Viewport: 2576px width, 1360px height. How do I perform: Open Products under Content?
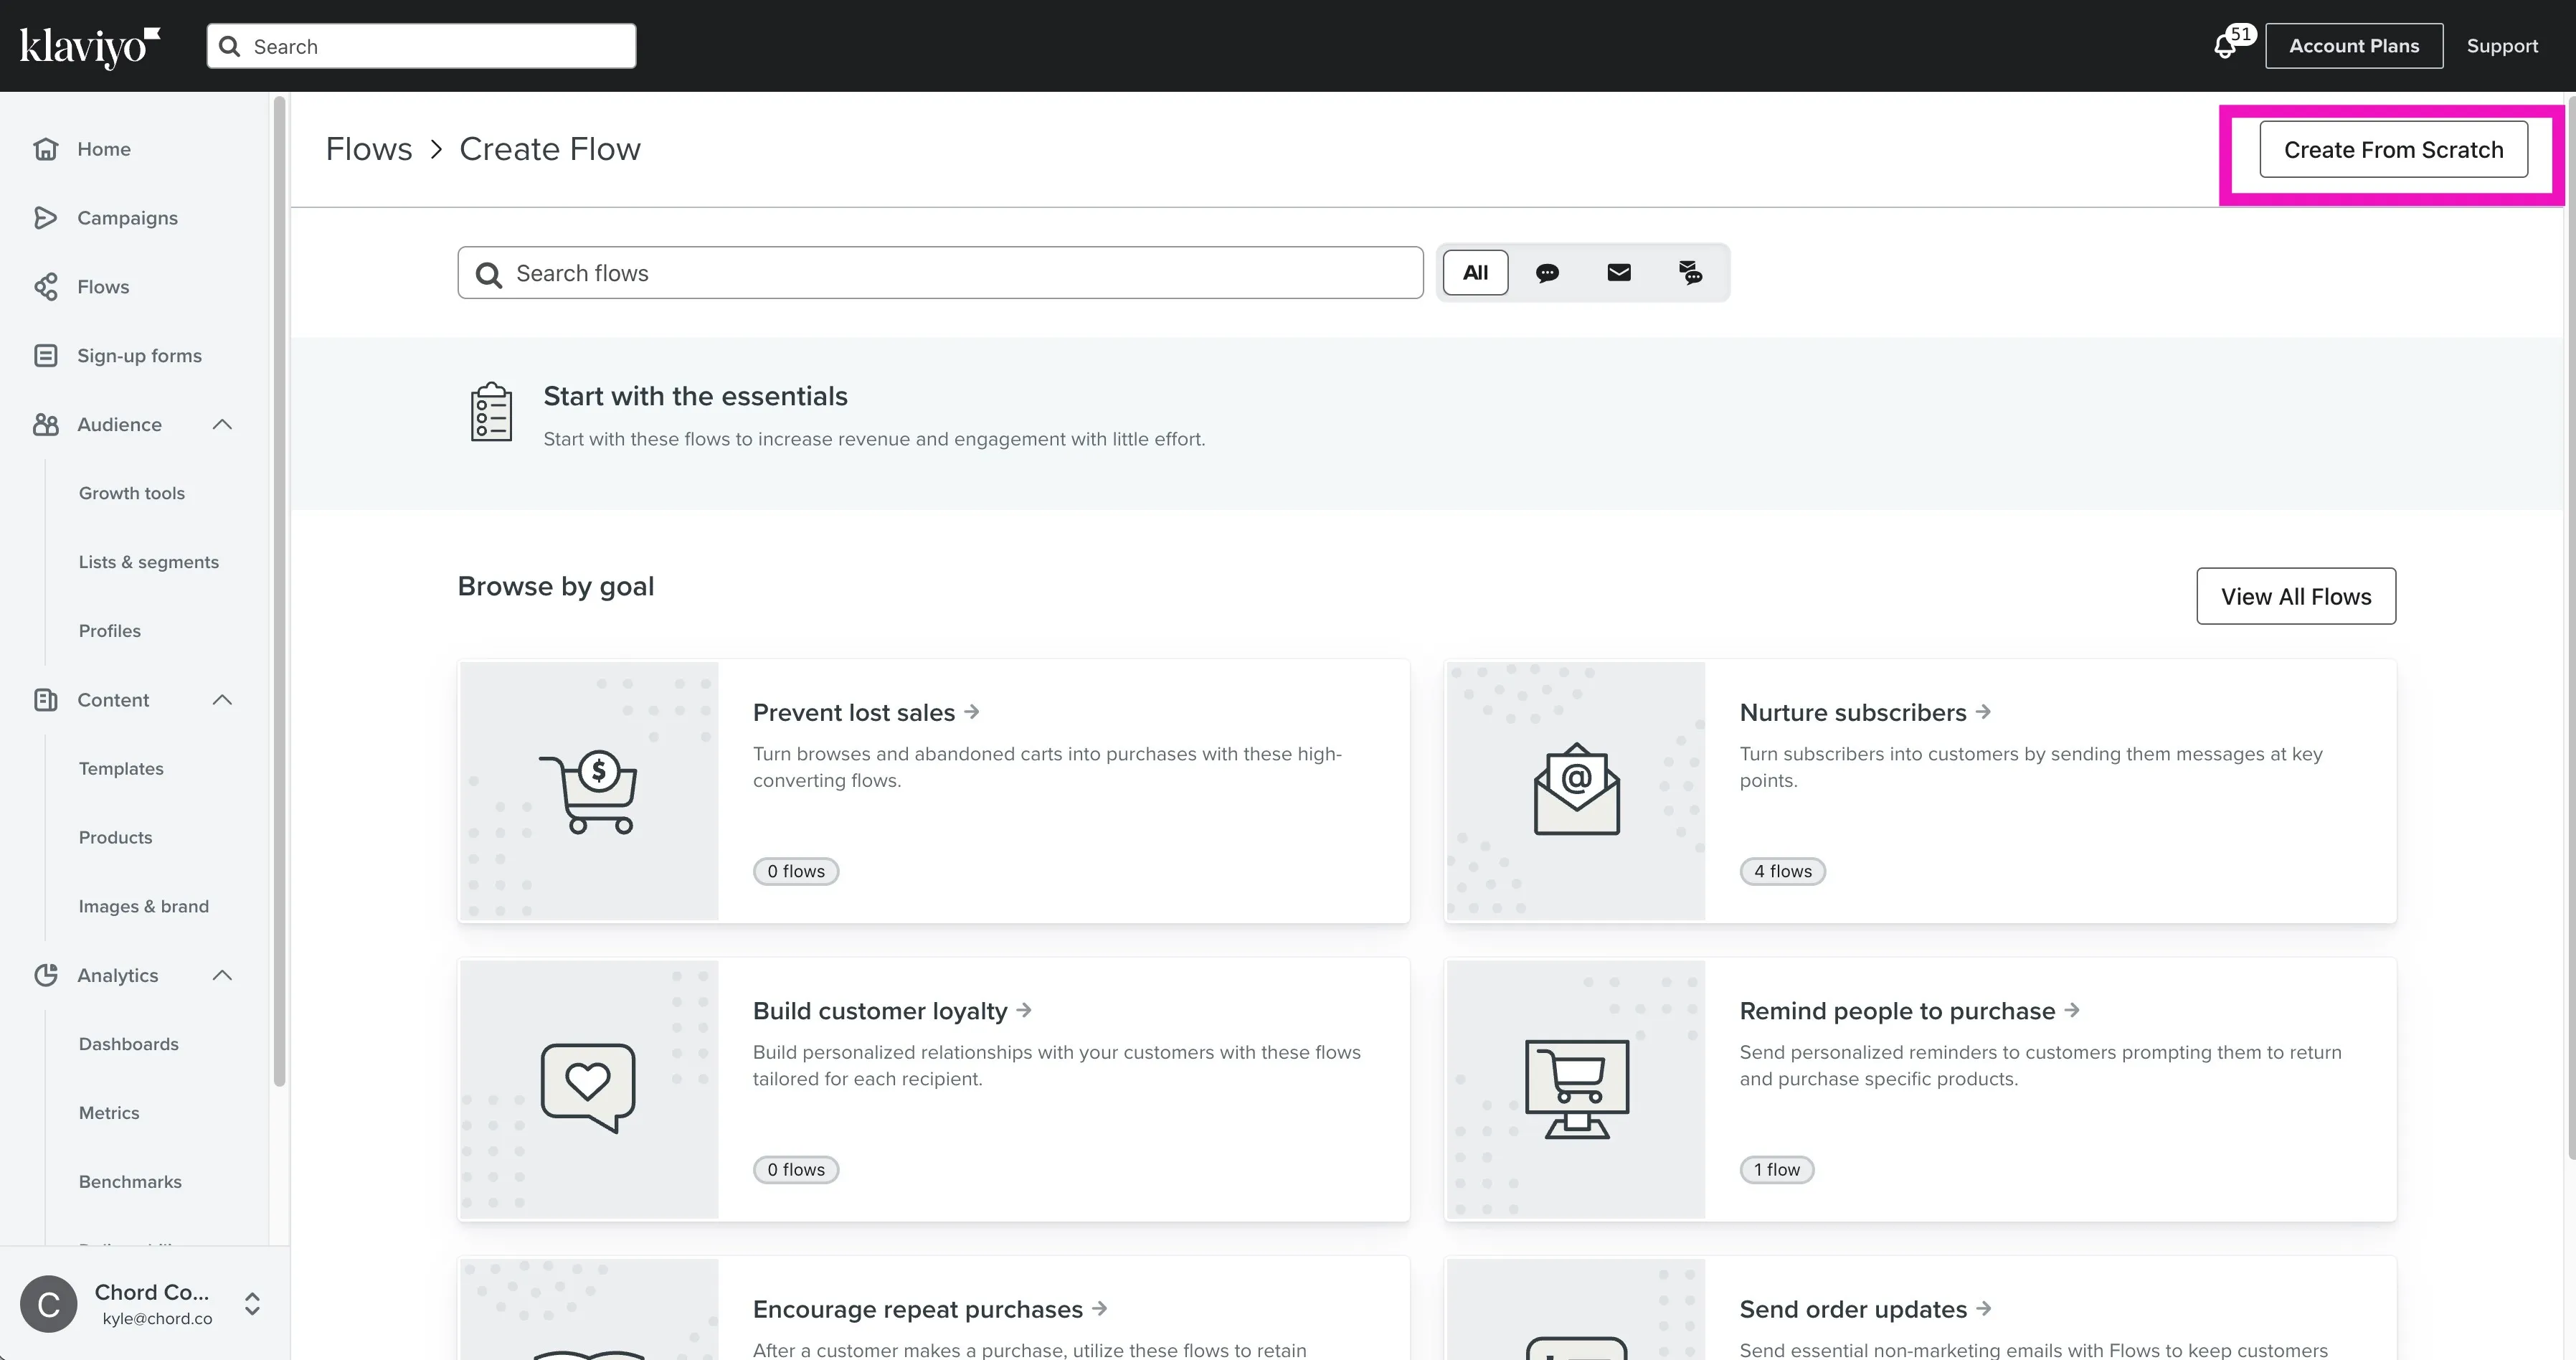click(x=116, y=838)
